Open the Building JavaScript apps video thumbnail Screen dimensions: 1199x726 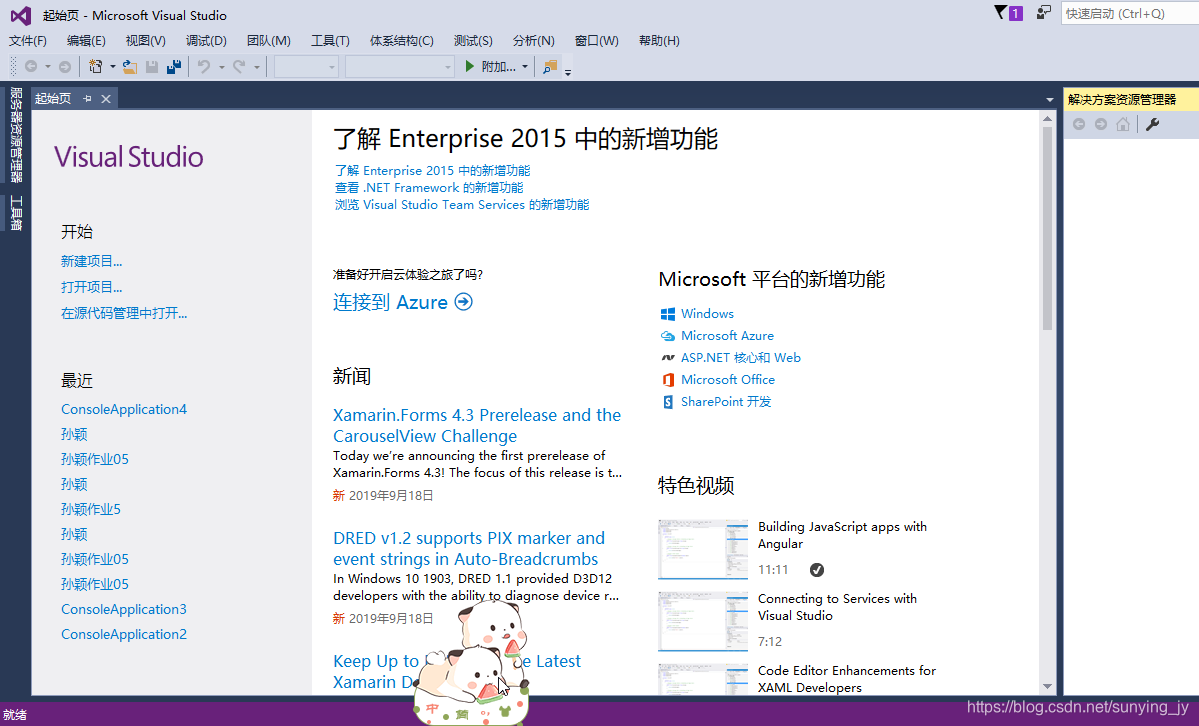pyautogui.click(x=703, y=549)
